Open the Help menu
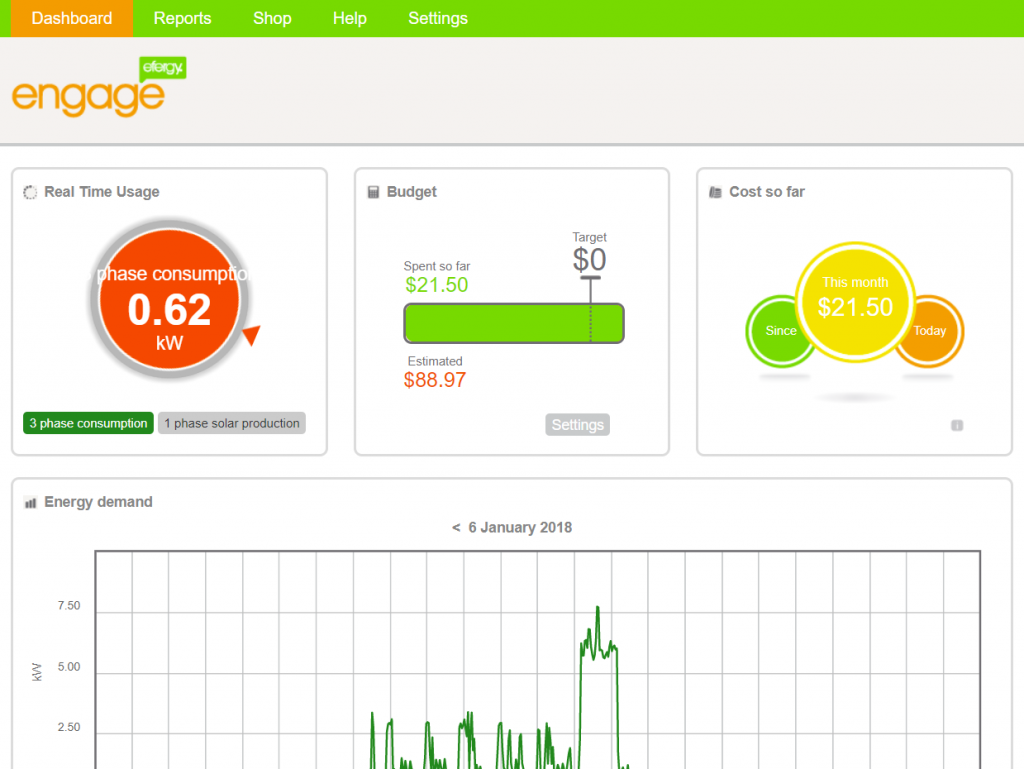1024x769 pixels. coord(349,18)
